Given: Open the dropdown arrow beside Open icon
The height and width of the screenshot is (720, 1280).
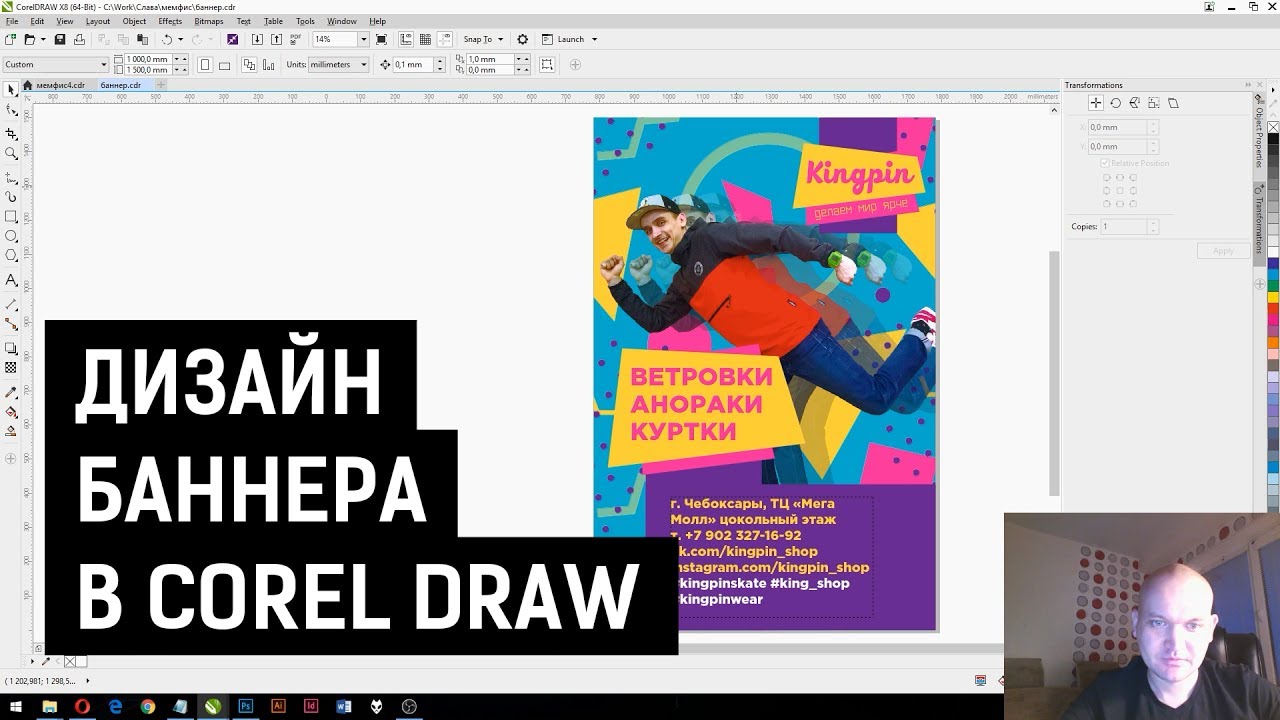Looking at the screenshot, I should [43, 39].
